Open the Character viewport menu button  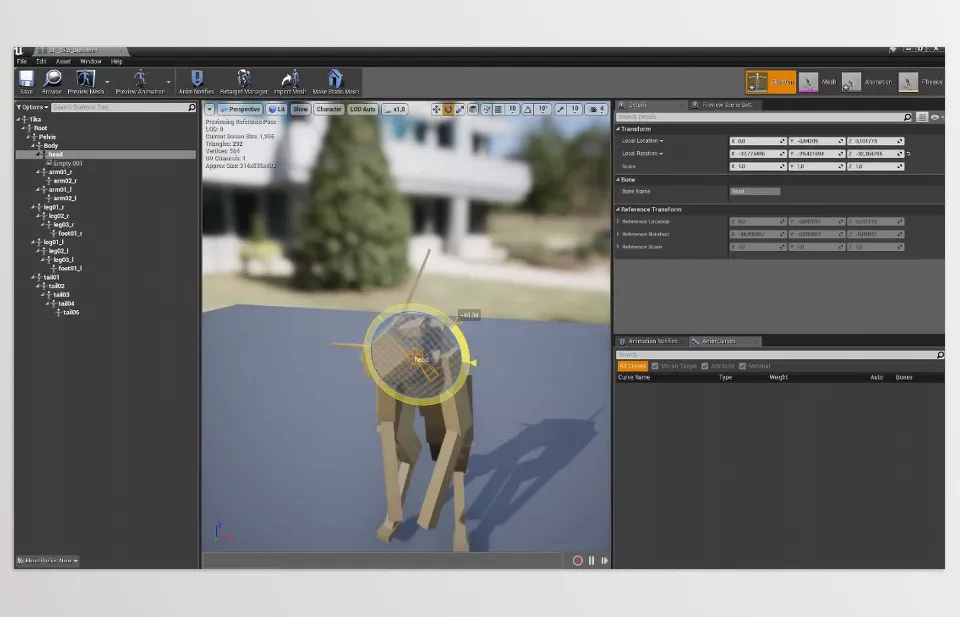tap(329, 109)
